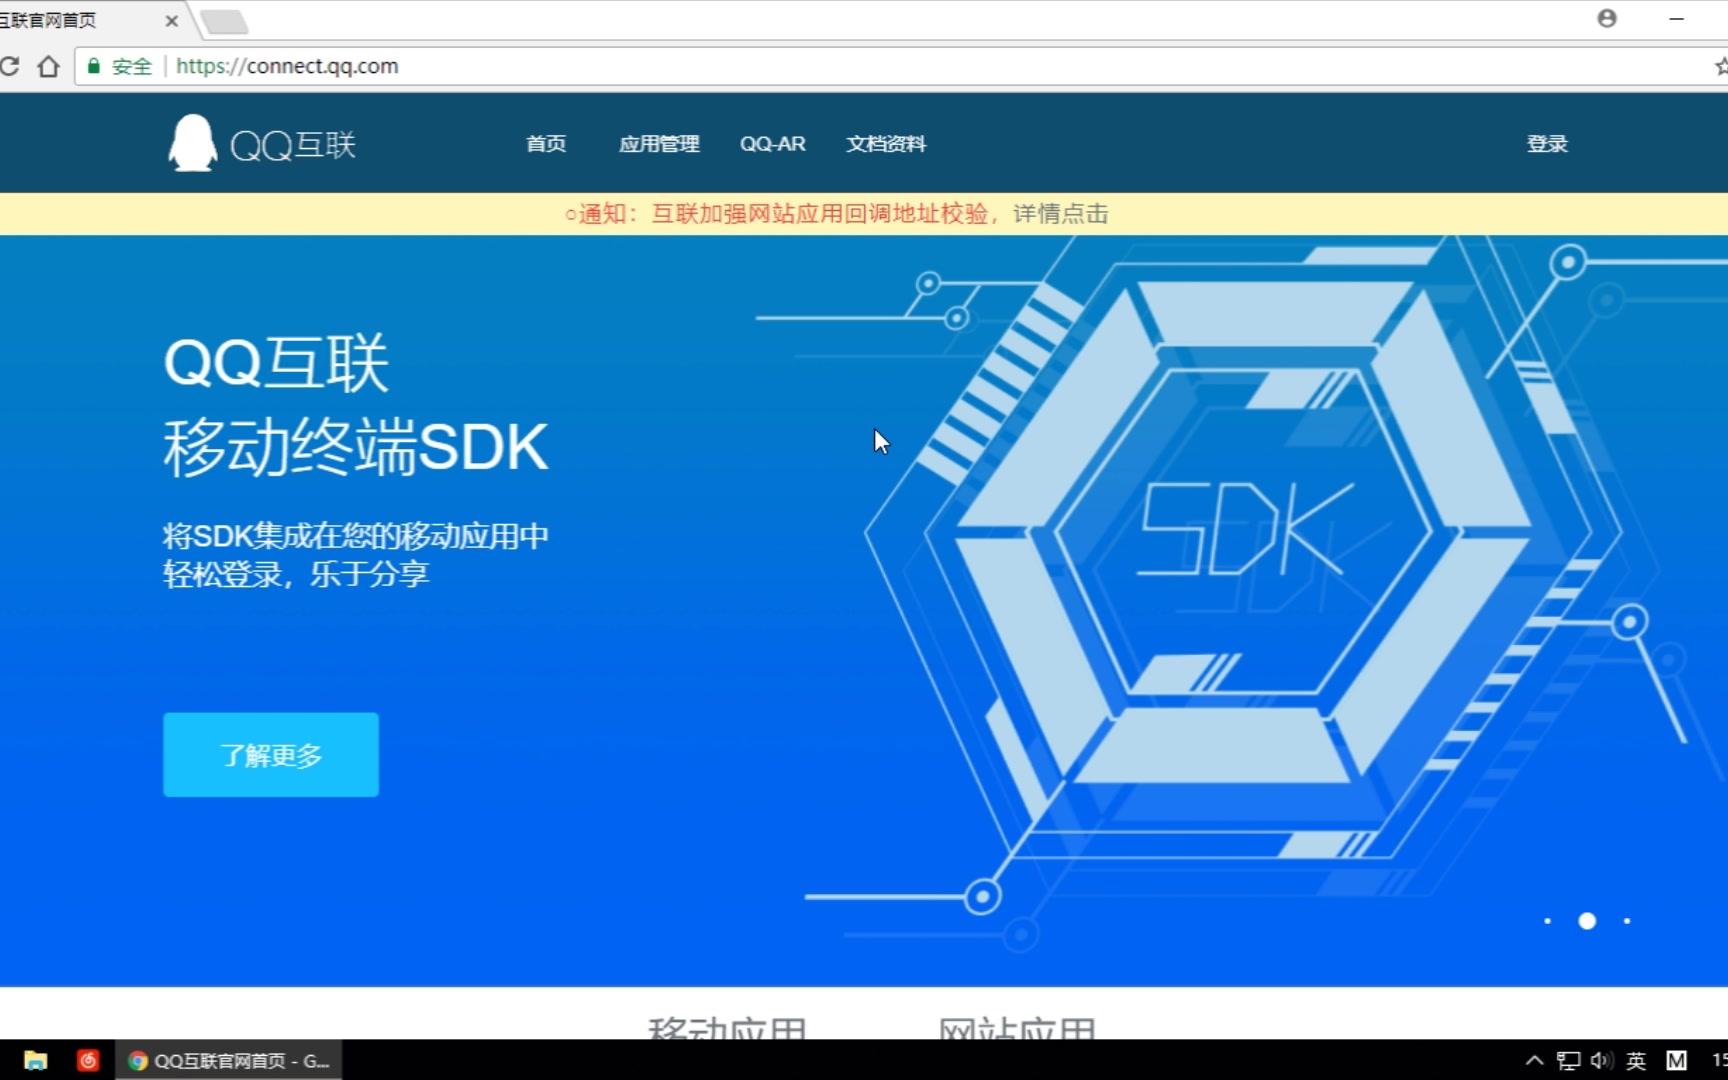Open the 应用管理 navigation menu

pyautogui.click(x=659, y=143)
